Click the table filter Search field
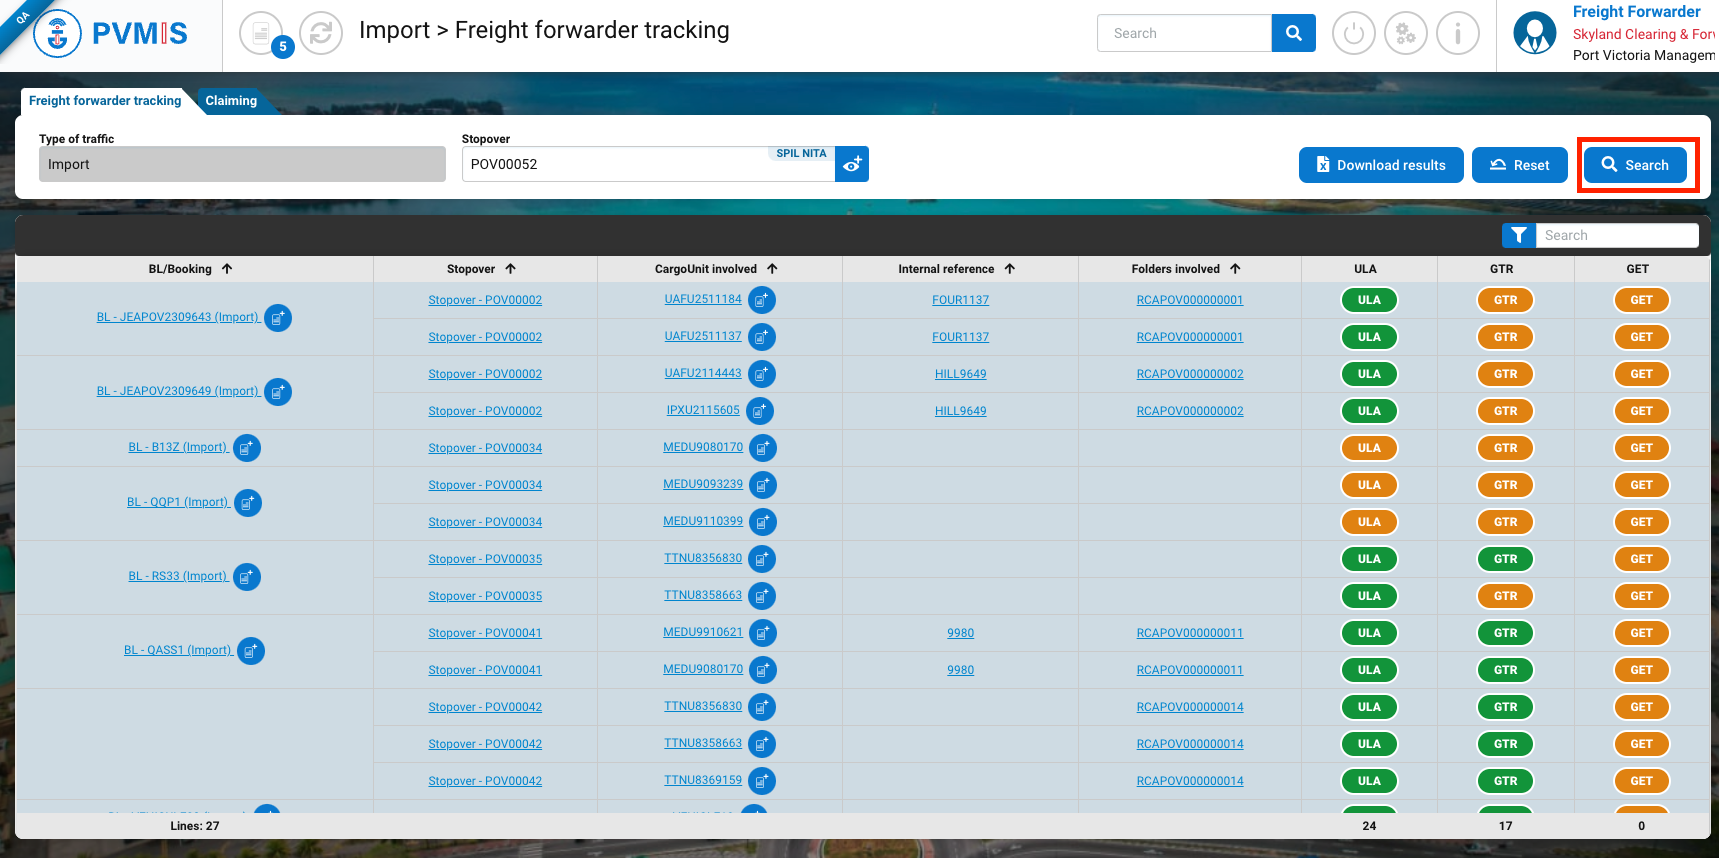The width and height of the screenshot is (1719, 858). 1616,235
